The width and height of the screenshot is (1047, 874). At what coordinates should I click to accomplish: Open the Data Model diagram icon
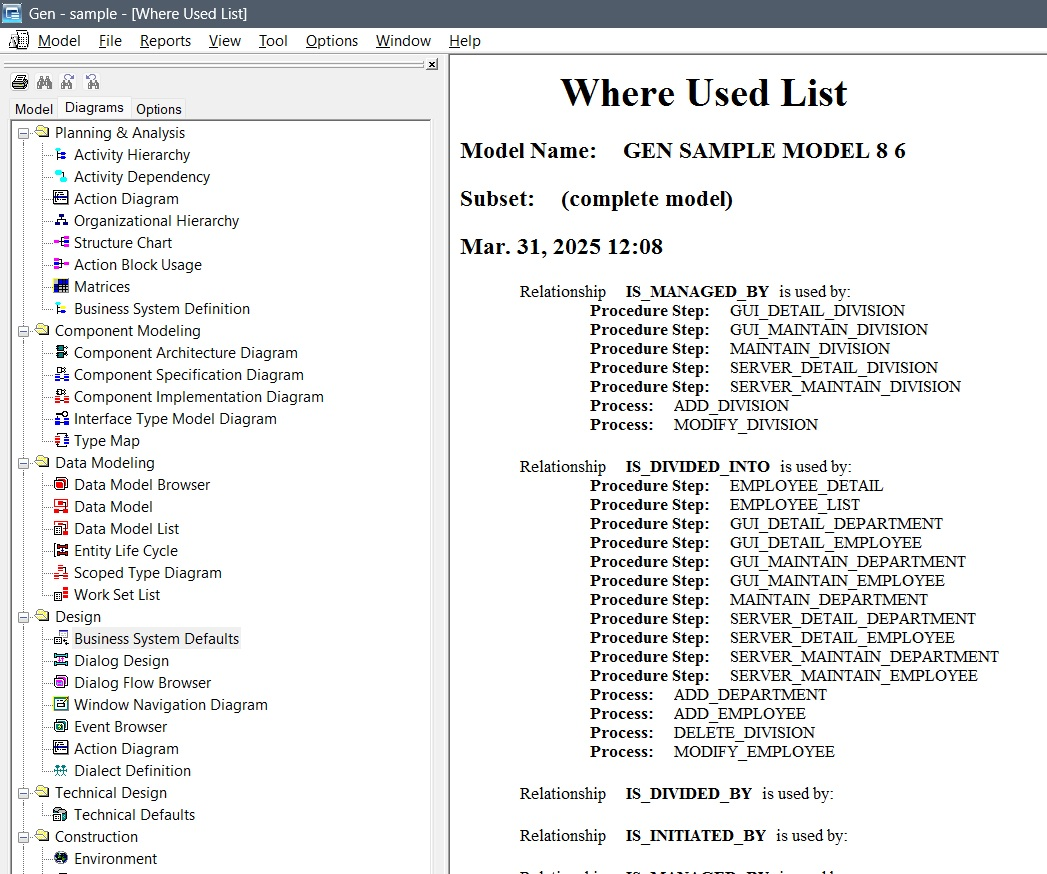tap(61, 507)
